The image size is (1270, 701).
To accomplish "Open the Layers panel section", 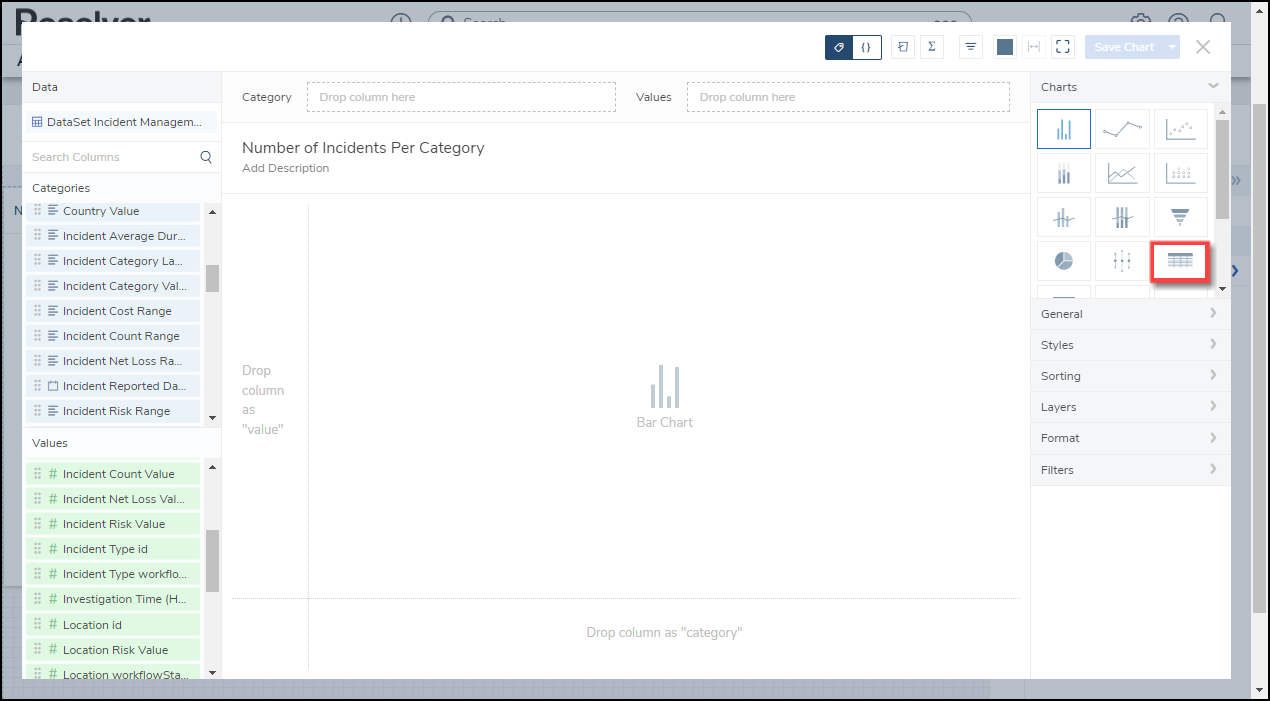I will tap(1130, 407).
